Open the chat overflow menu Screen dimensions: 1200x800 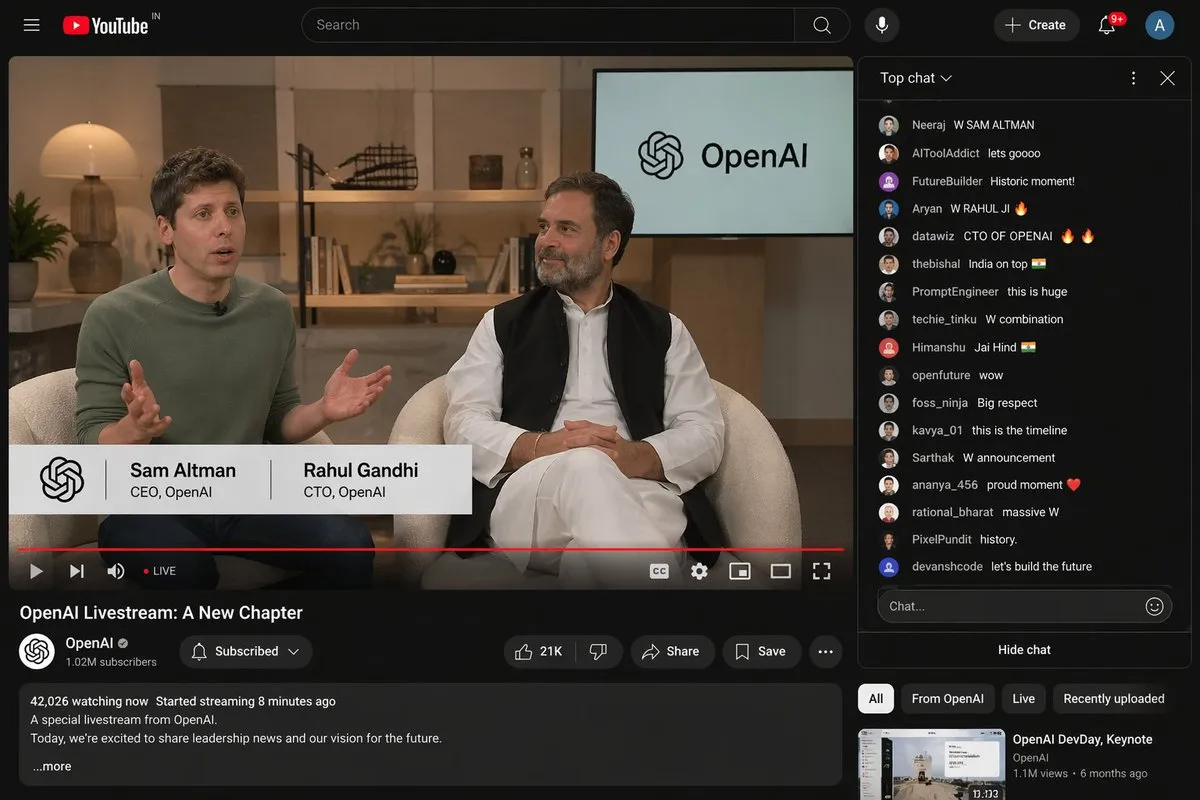click(x=1133, y=77)
